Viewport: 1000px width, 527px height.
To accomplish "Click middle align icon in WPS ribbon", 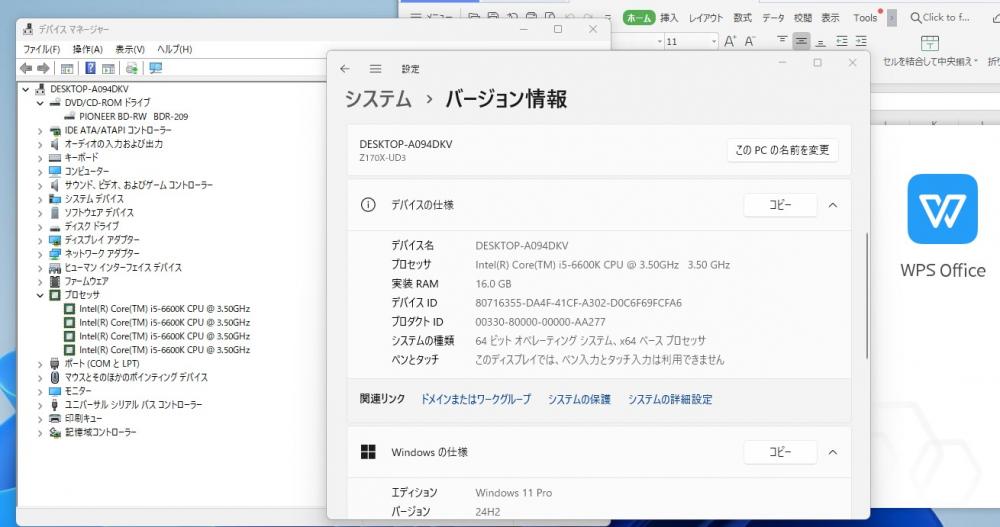I will pos(801,41).
